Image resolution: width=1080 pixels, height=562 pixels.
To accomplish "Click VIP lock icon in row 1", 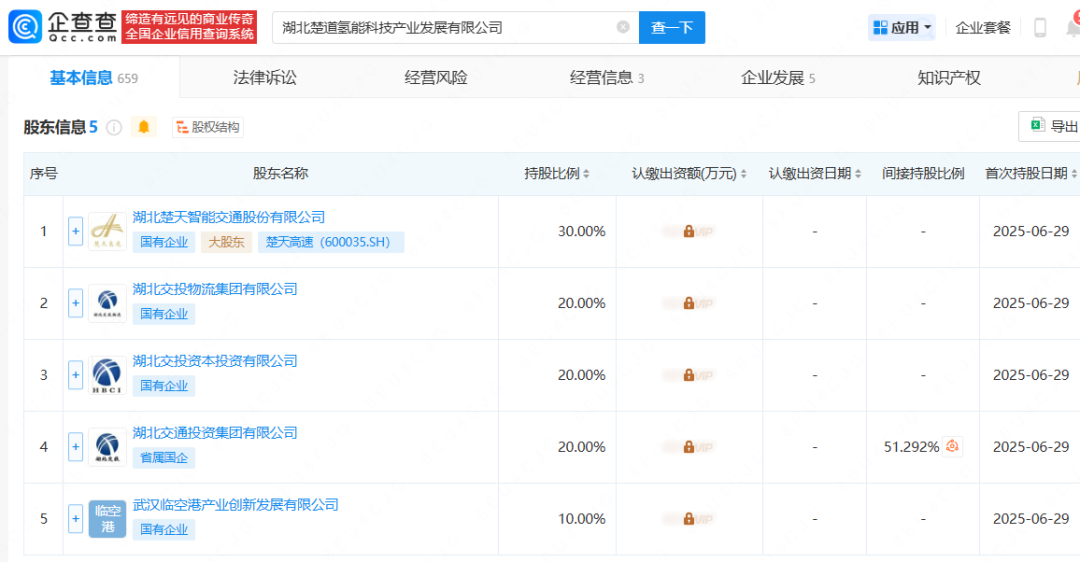I will (689, 231).
